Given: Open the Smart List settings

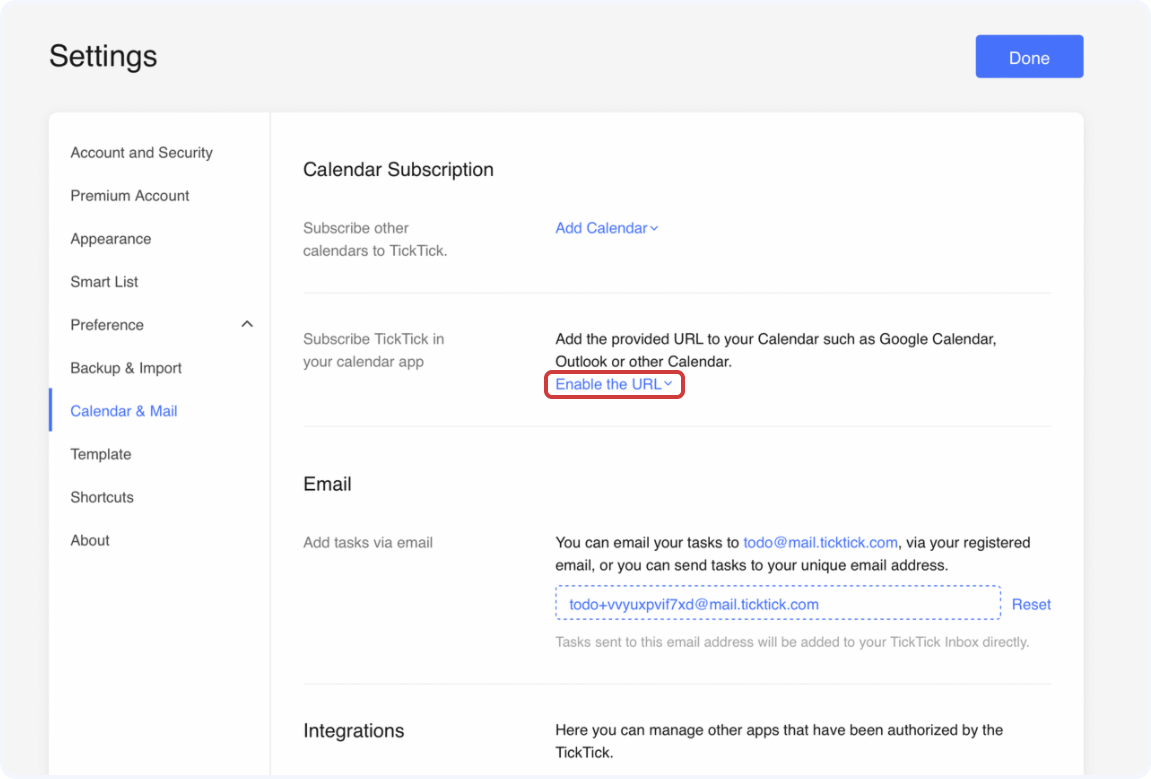Looking at the screenshot, I should click(104, 282).
